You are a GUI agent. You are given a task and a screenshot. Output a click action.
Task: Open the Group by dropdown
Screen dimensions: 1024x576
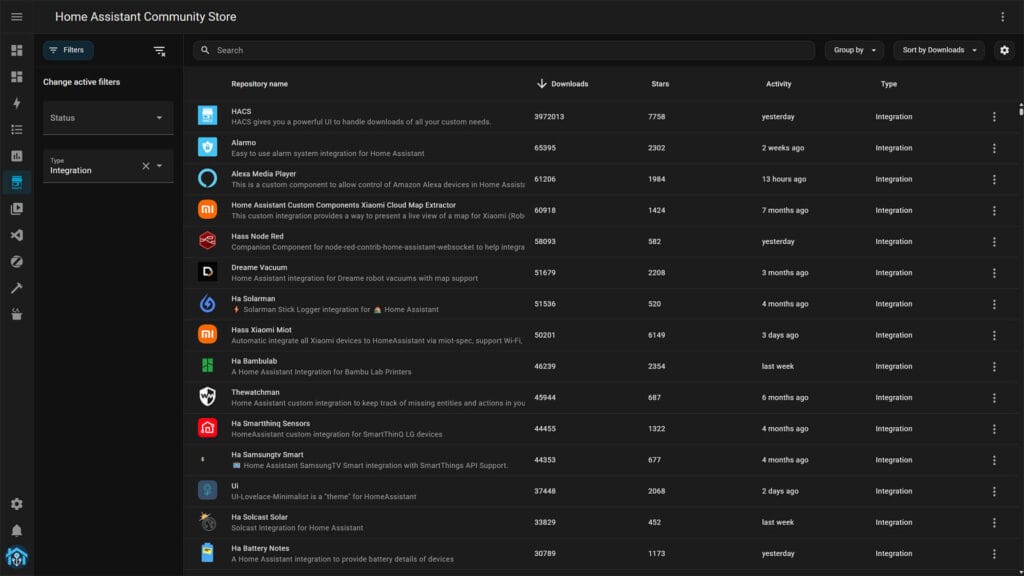(854, 50)
